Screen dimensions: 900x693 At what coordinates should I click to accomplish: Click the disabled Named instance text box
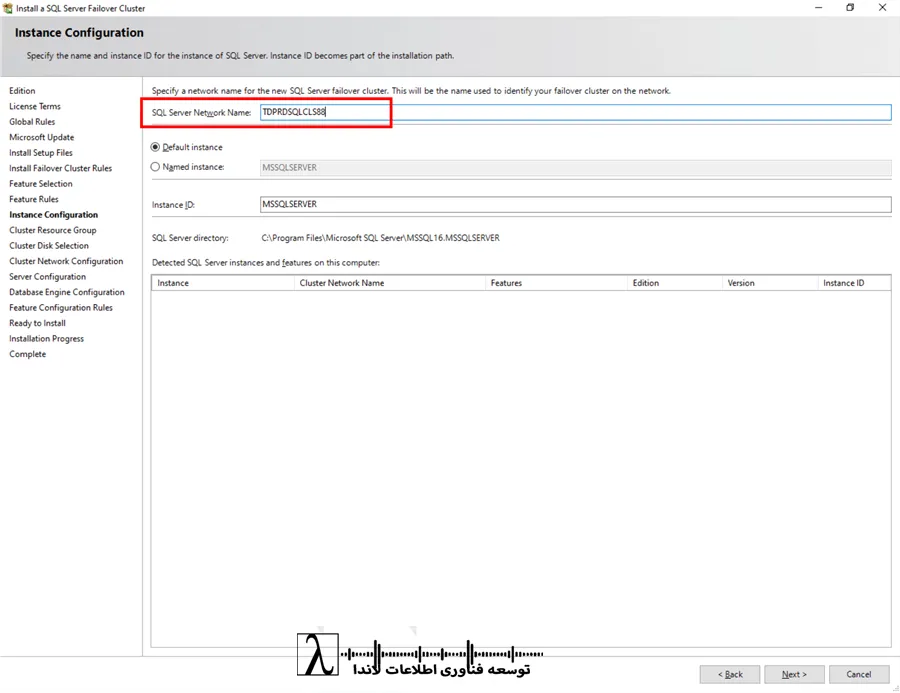click(575, 168)
